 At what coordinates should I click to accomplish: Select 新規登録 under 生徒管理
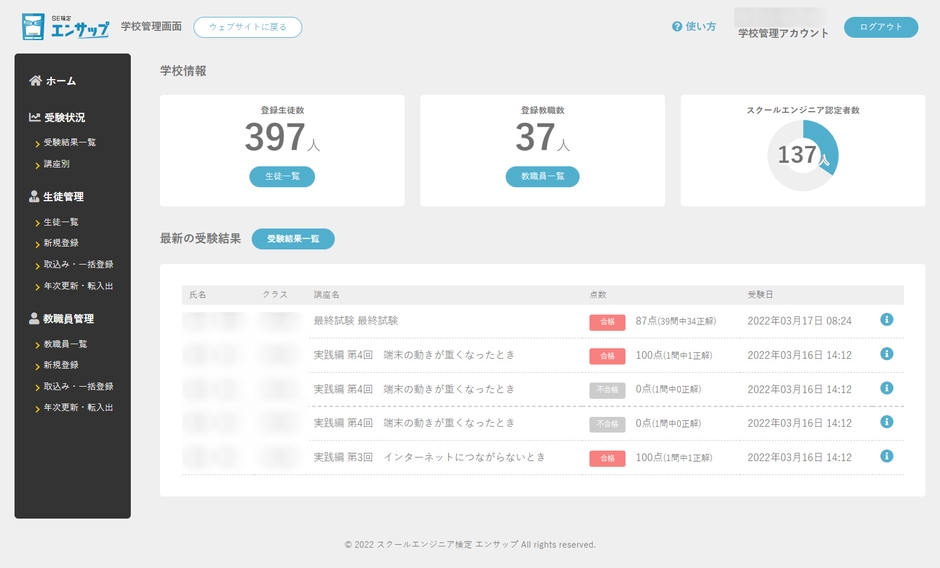60,243
